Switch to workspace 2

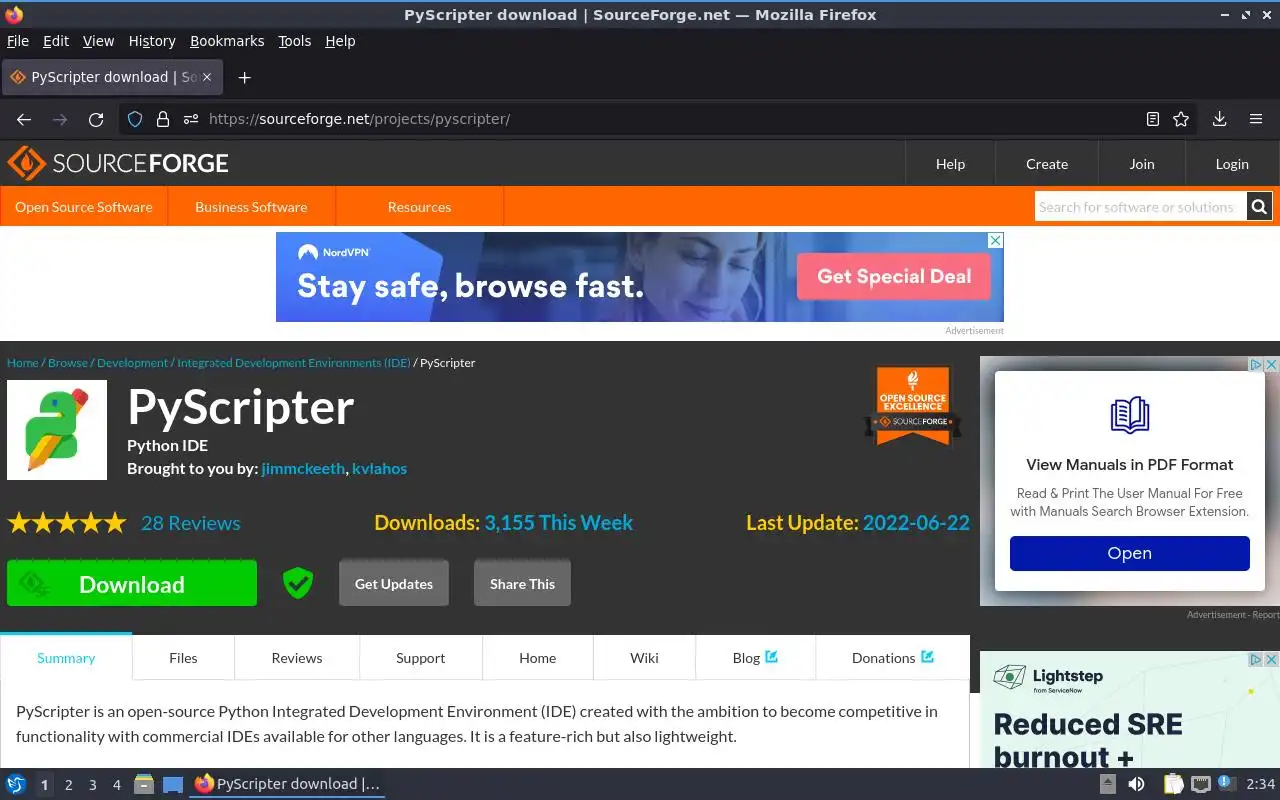click(x=69, y=785)
